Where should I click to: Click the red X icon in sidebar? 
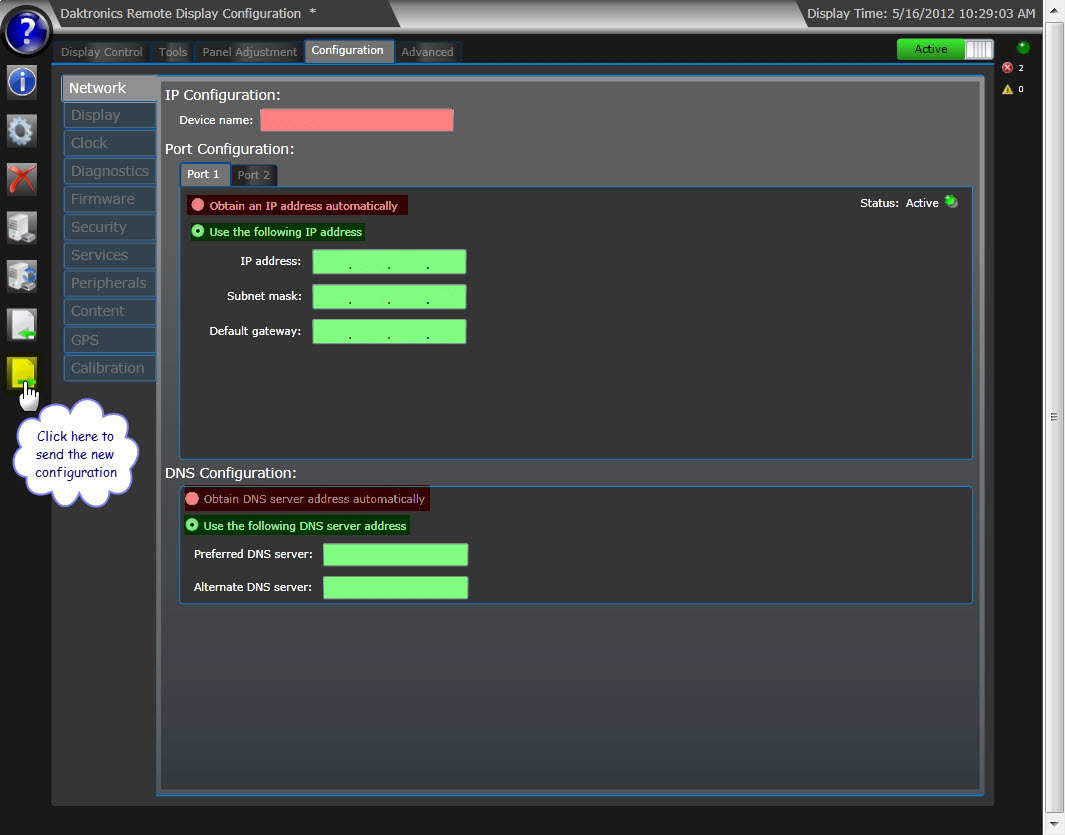pos(22,179)
